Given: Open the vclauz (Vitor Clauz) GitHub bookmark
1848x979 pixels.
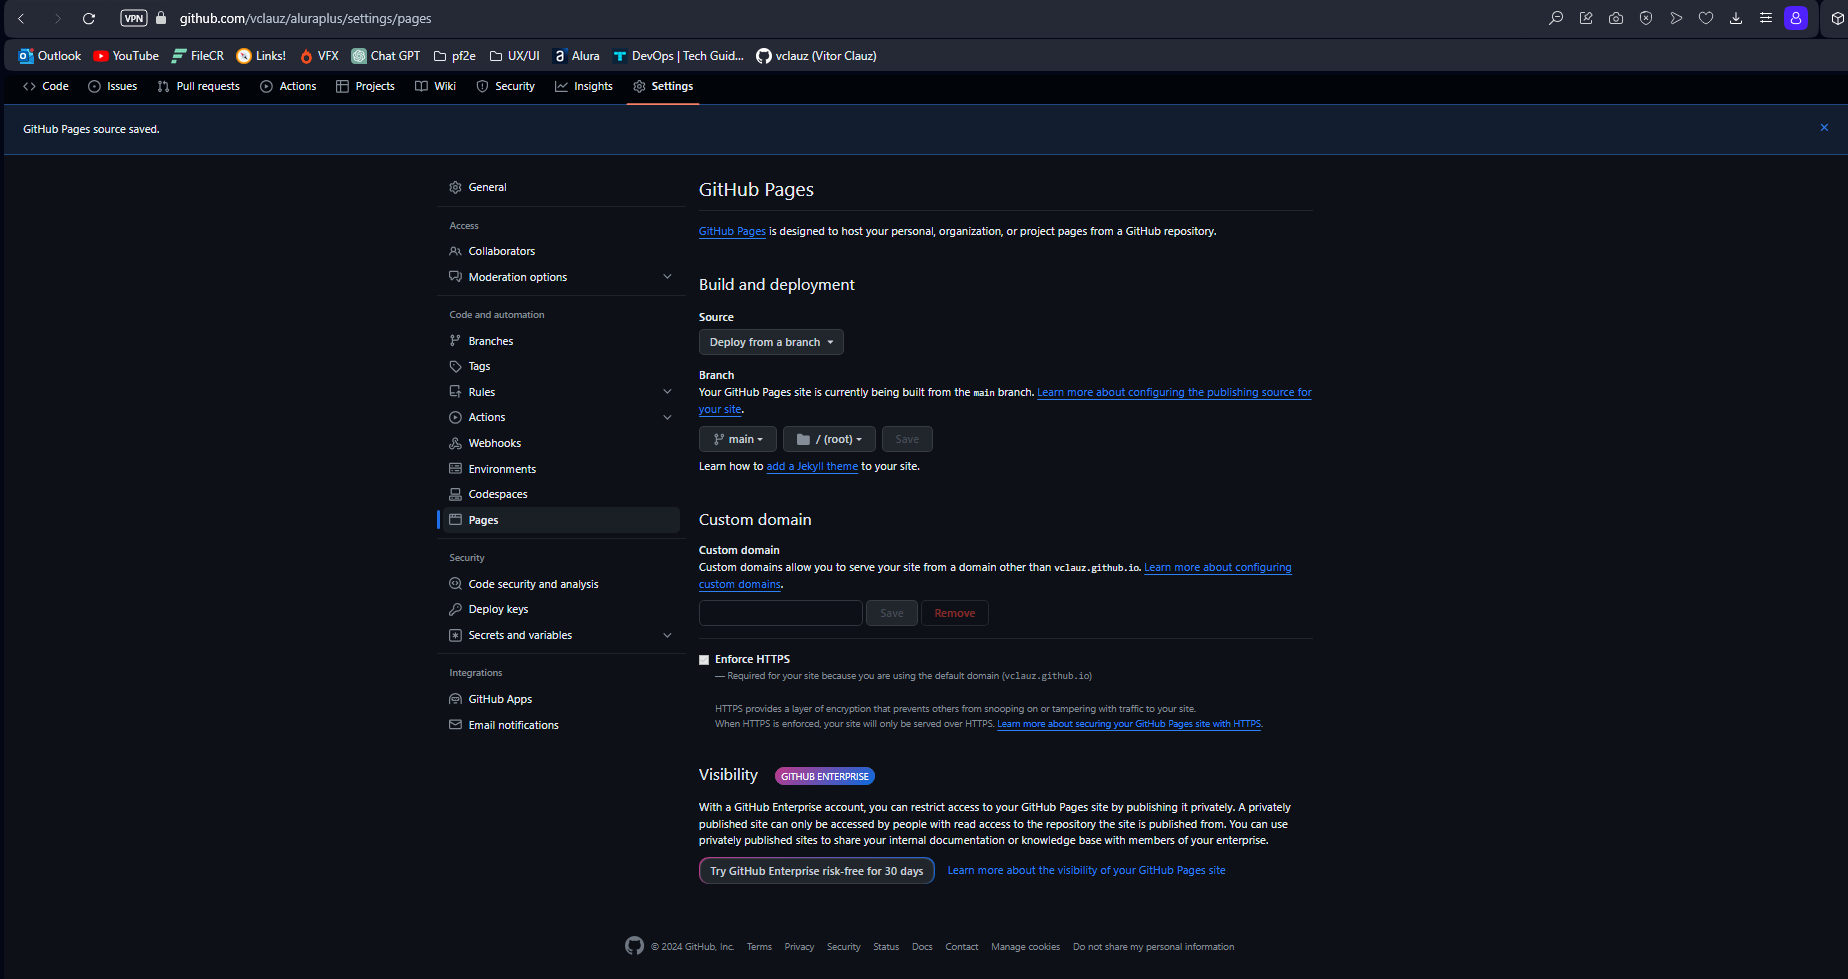Looking at the screenshot, I should coord(816,56).
